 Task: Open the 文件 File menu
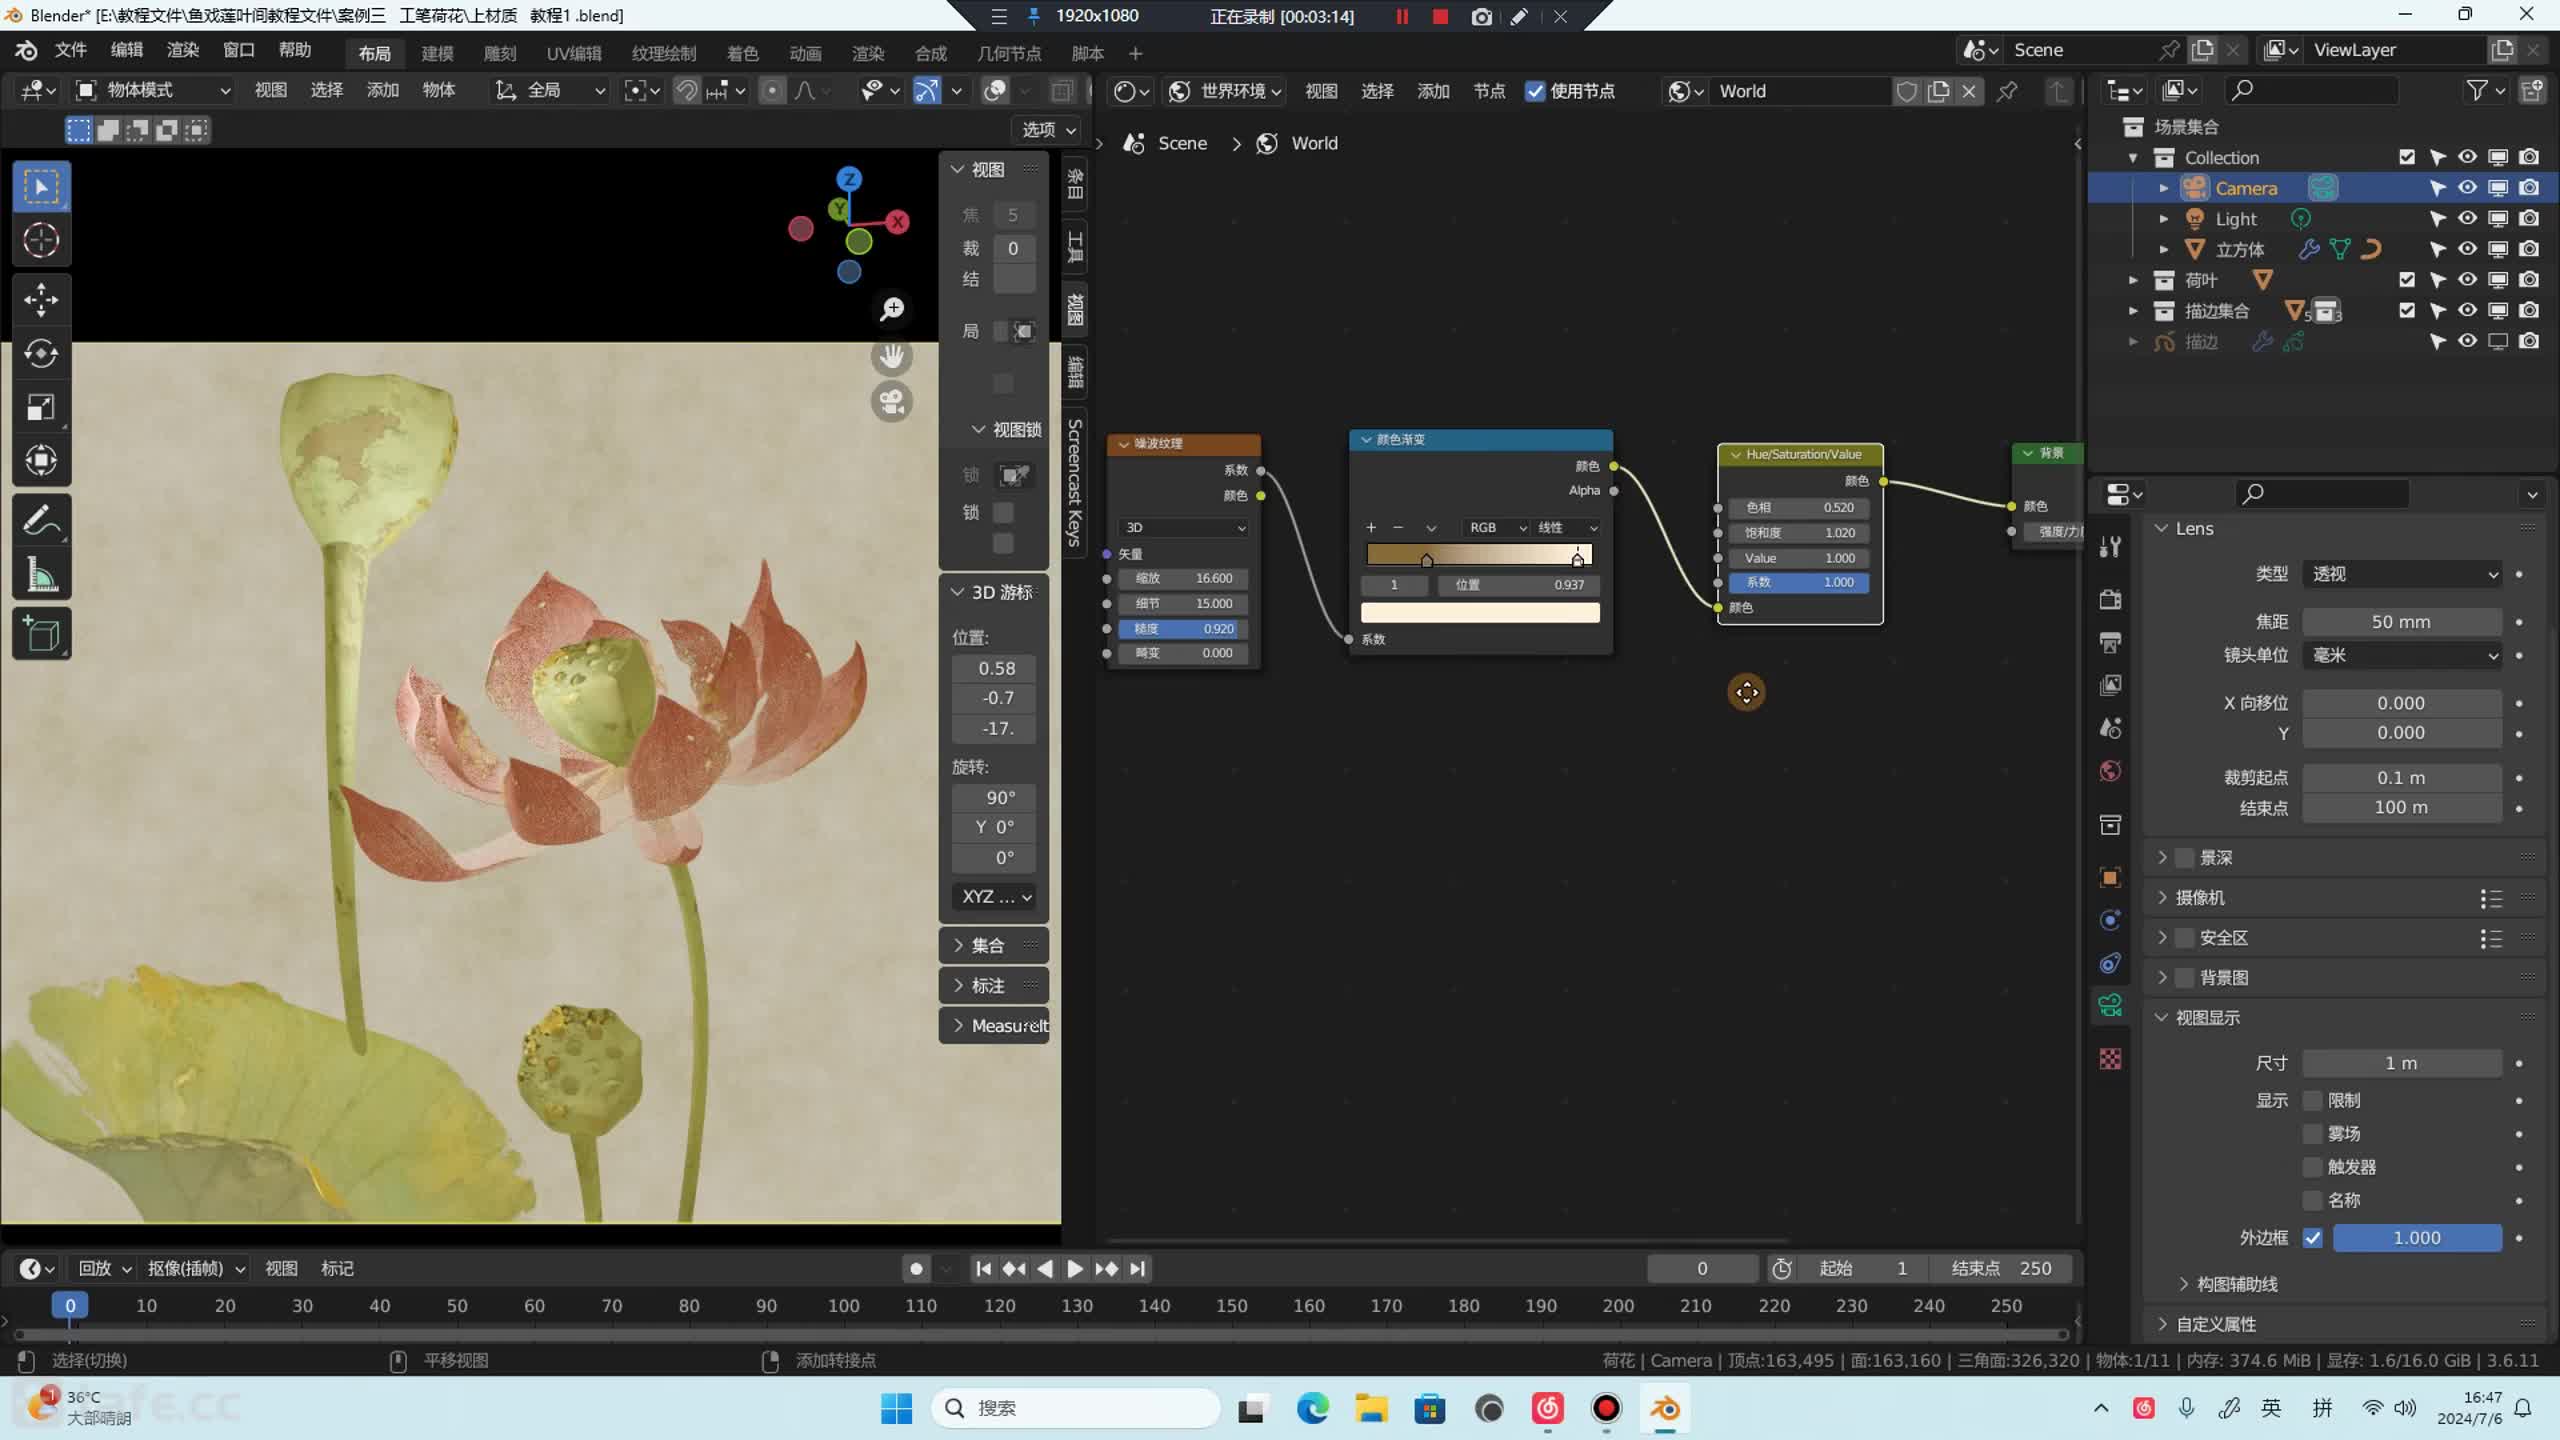(x=70, y=50)
